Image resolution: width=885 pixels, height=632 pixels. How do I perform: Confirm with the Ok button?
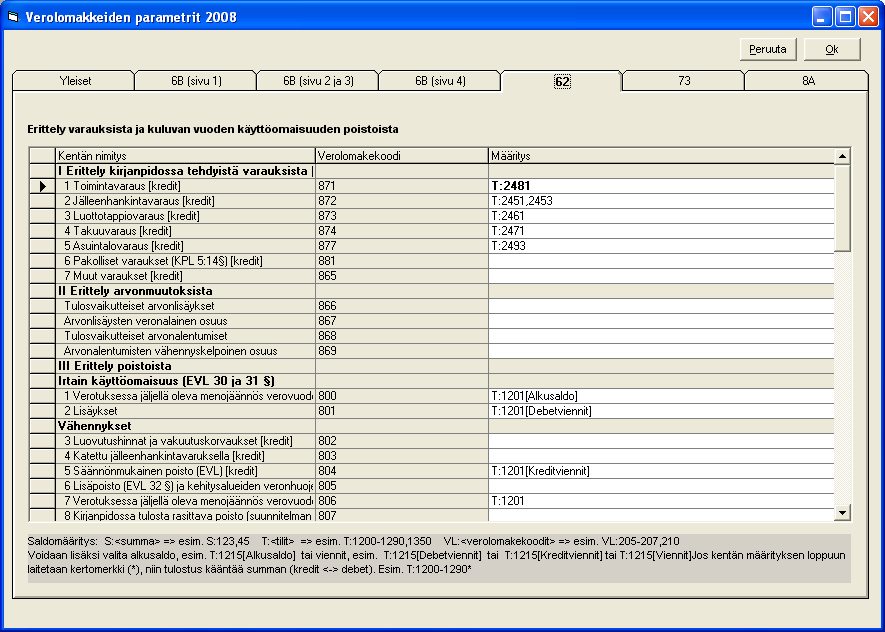pos(832,49)
